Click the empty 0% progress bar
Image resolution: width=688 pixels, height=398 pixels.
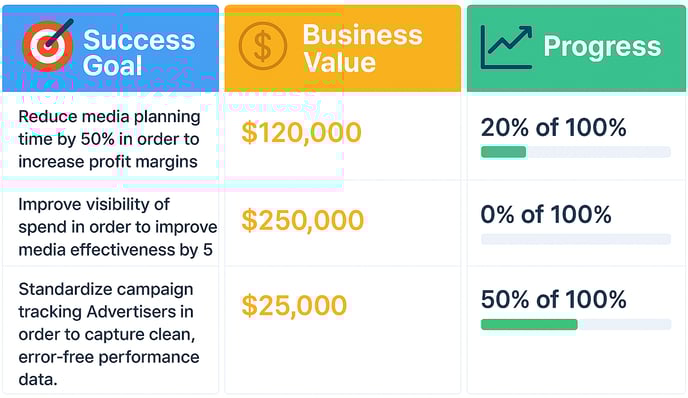(x=576, y=239)
